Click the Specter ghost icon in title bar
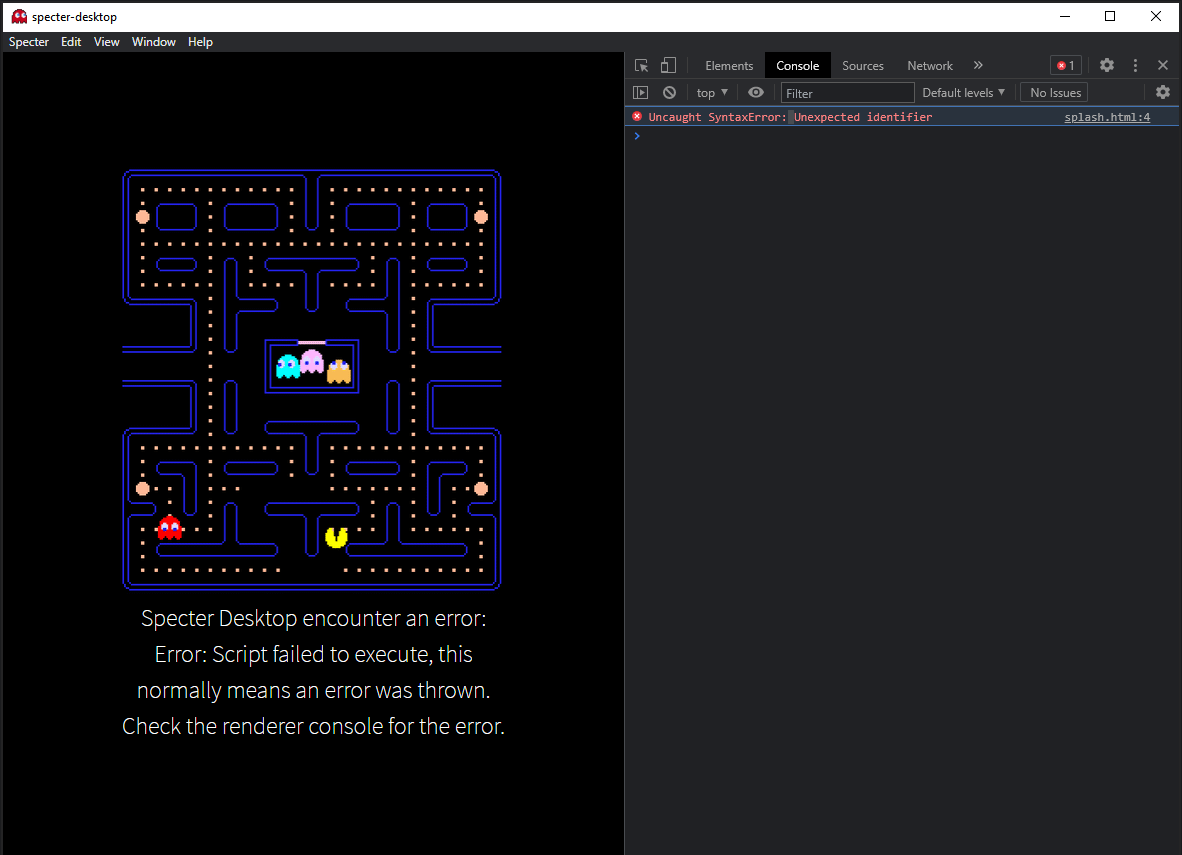The image size is (1182, 855). pyautogui.click(x=19, y=17)
